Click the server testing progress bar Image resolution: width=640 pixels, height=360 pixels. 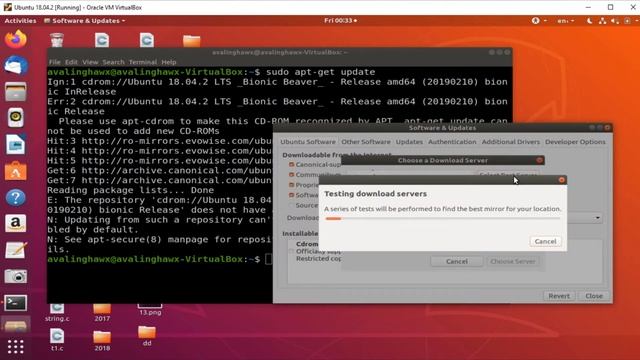[x=442, y=219]
